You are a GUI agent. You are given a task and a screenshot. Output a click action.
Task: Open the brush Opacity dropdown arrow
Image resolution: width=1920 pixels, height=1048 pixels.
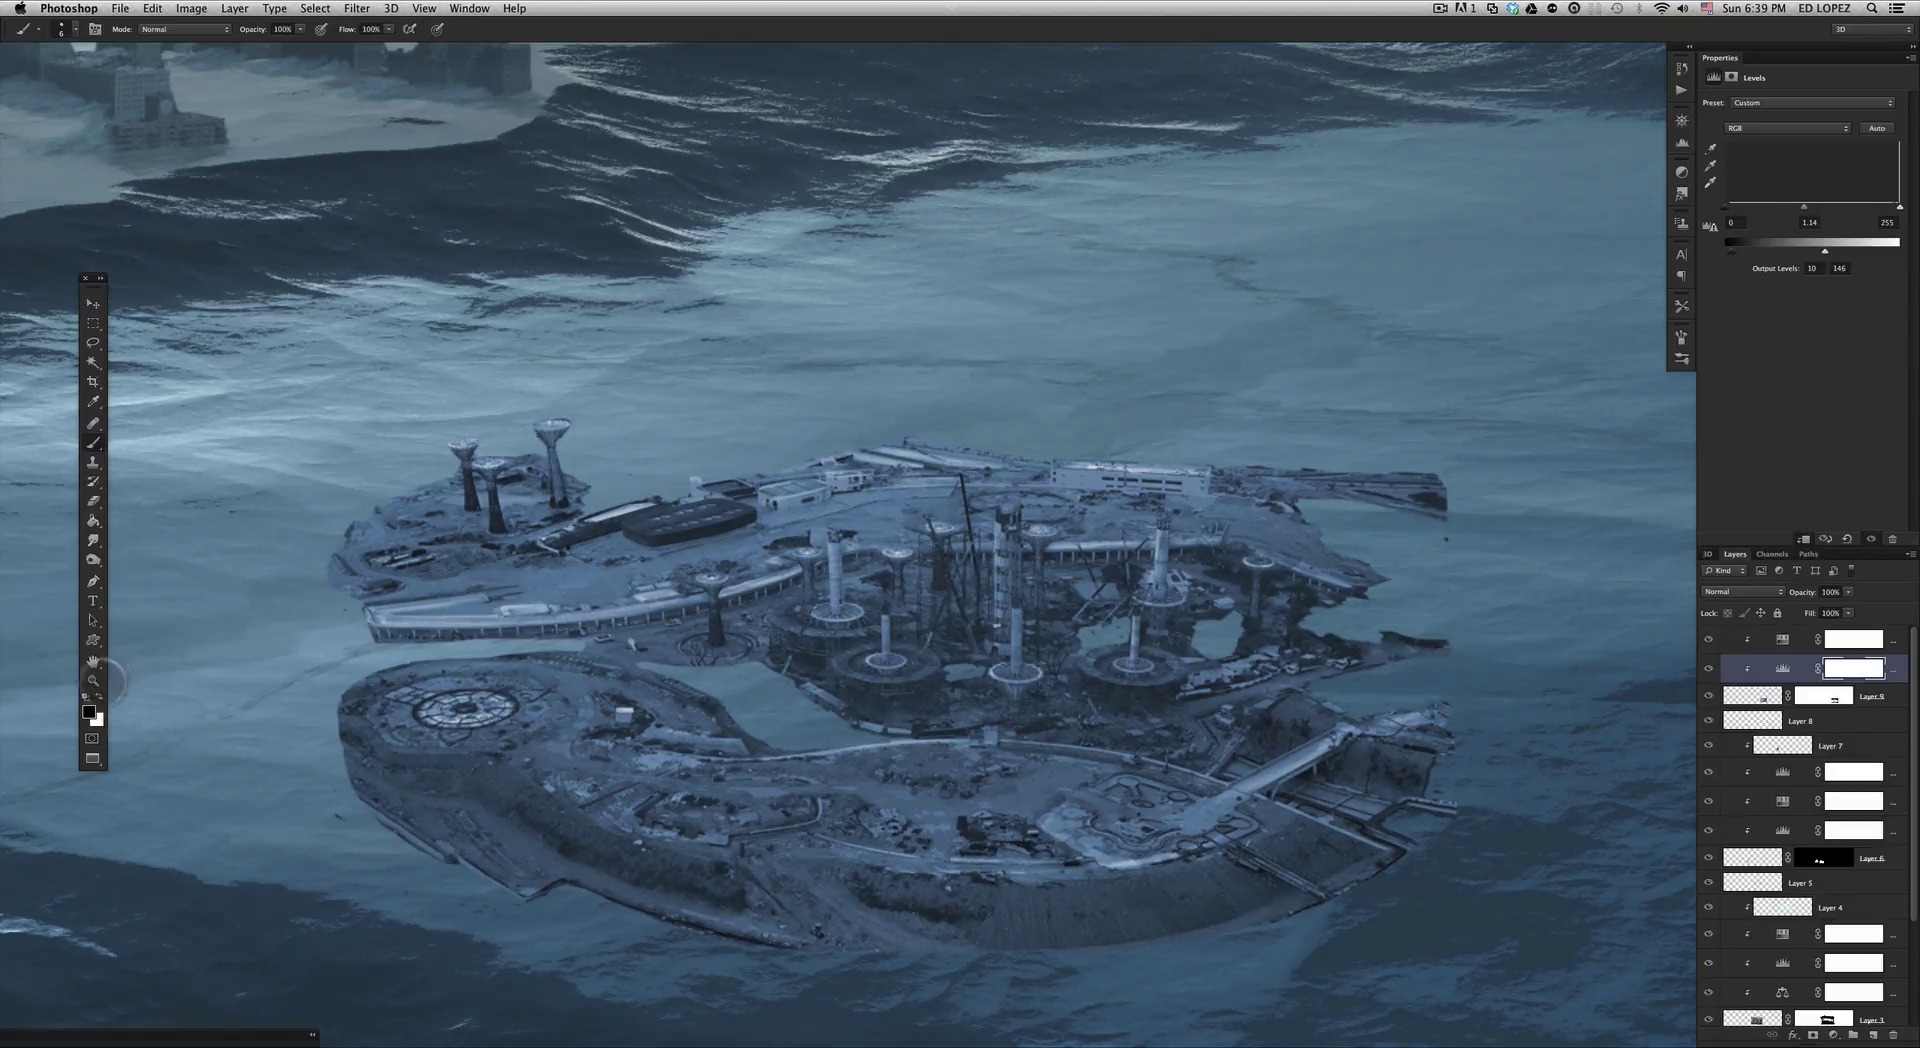click(x=300, y=29)
